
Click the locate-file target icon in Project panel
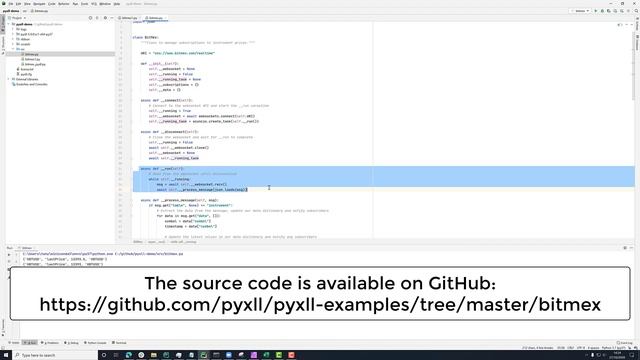(x=90, y=18)
